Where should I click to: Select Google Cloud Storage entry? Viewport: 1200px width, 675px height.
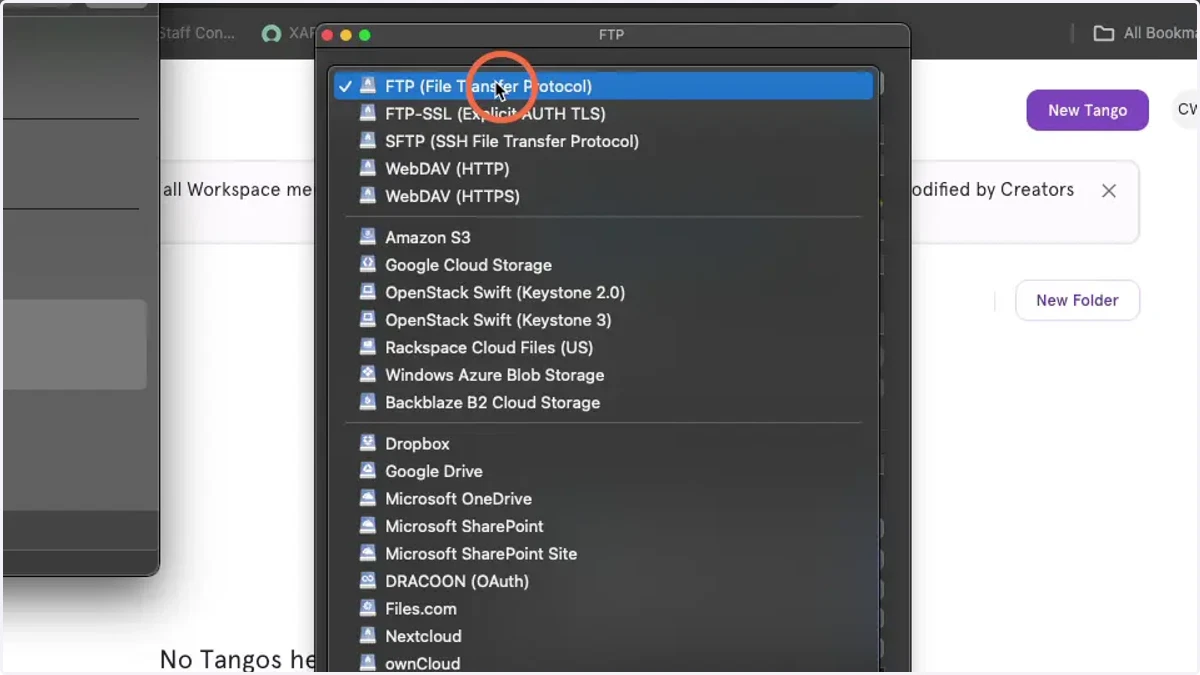point(603,265)
